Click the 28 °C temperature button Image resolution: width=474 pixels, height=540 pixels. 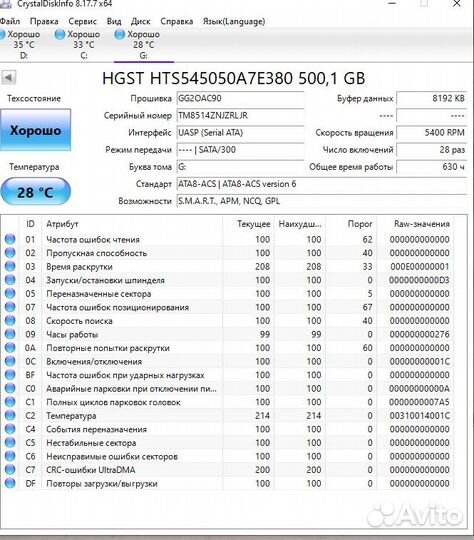[35, 191]
